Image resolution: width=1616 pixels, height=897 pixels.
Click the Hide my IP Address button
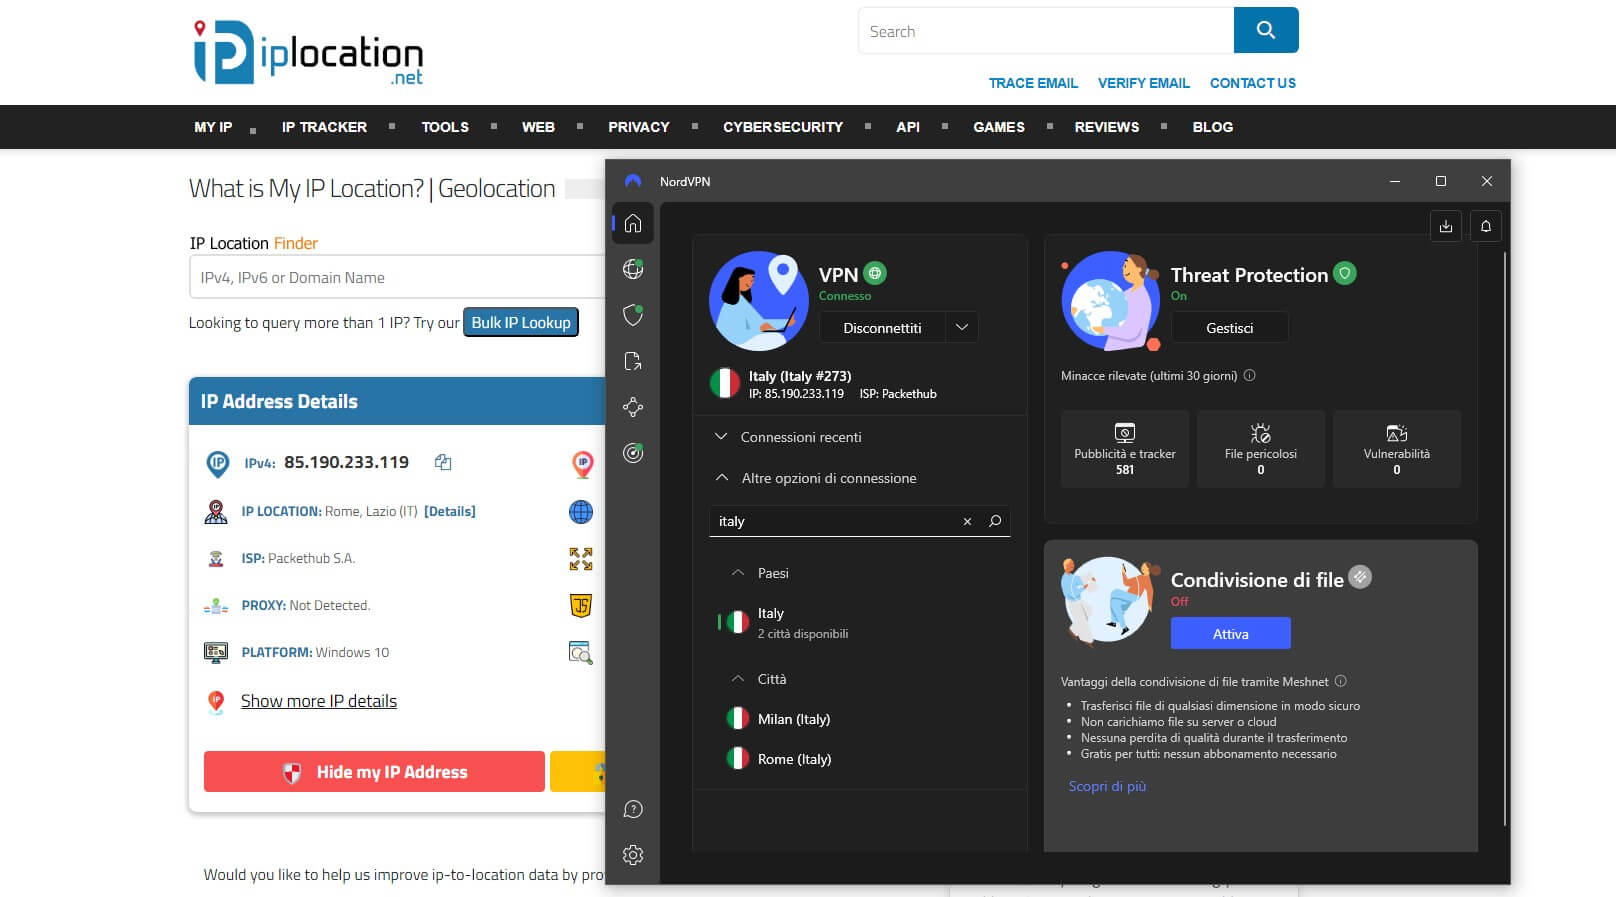[x=374, y=772]
